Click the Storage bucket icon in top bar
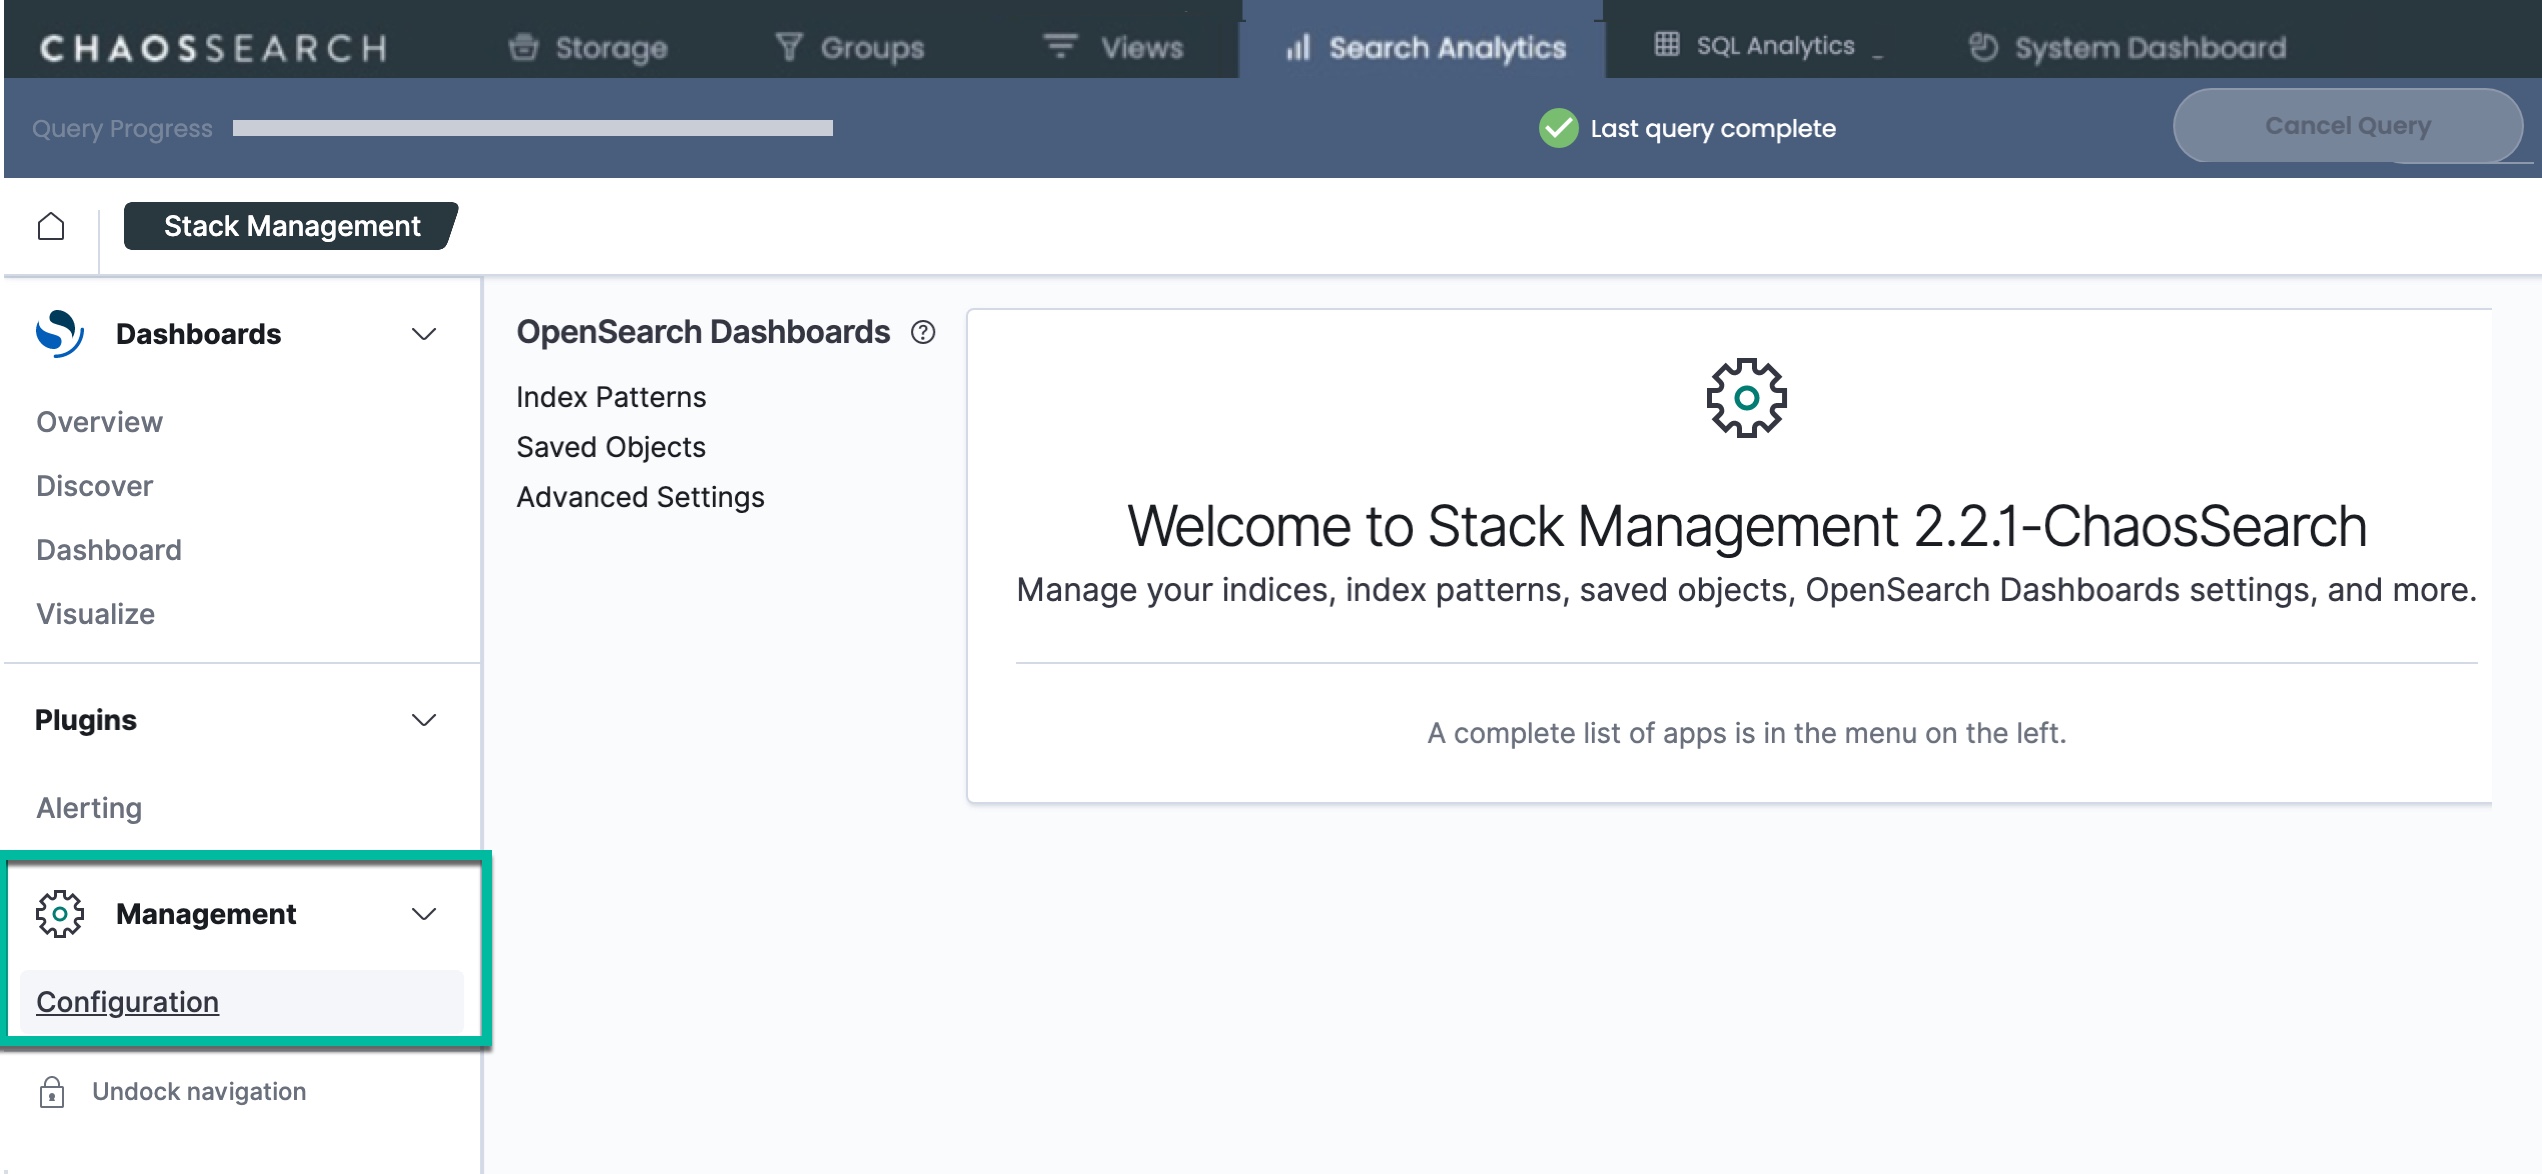Screen dimensions: 2542x1174 pos(523,47)
